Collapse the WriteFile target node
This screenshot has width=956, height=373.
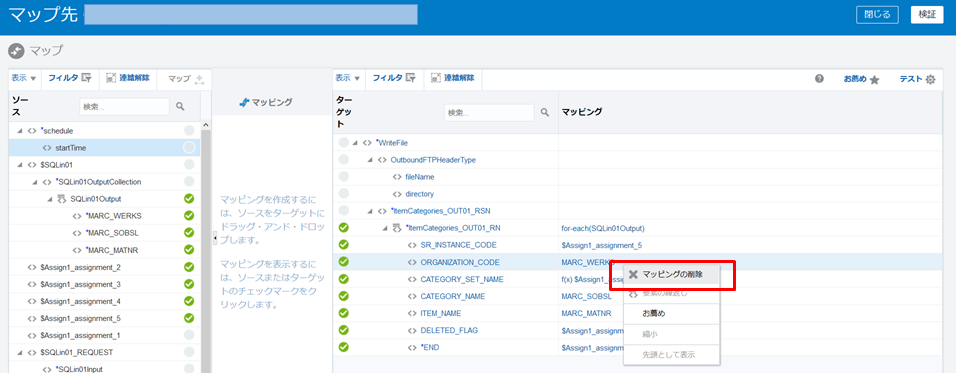click(x=355, y=143)
